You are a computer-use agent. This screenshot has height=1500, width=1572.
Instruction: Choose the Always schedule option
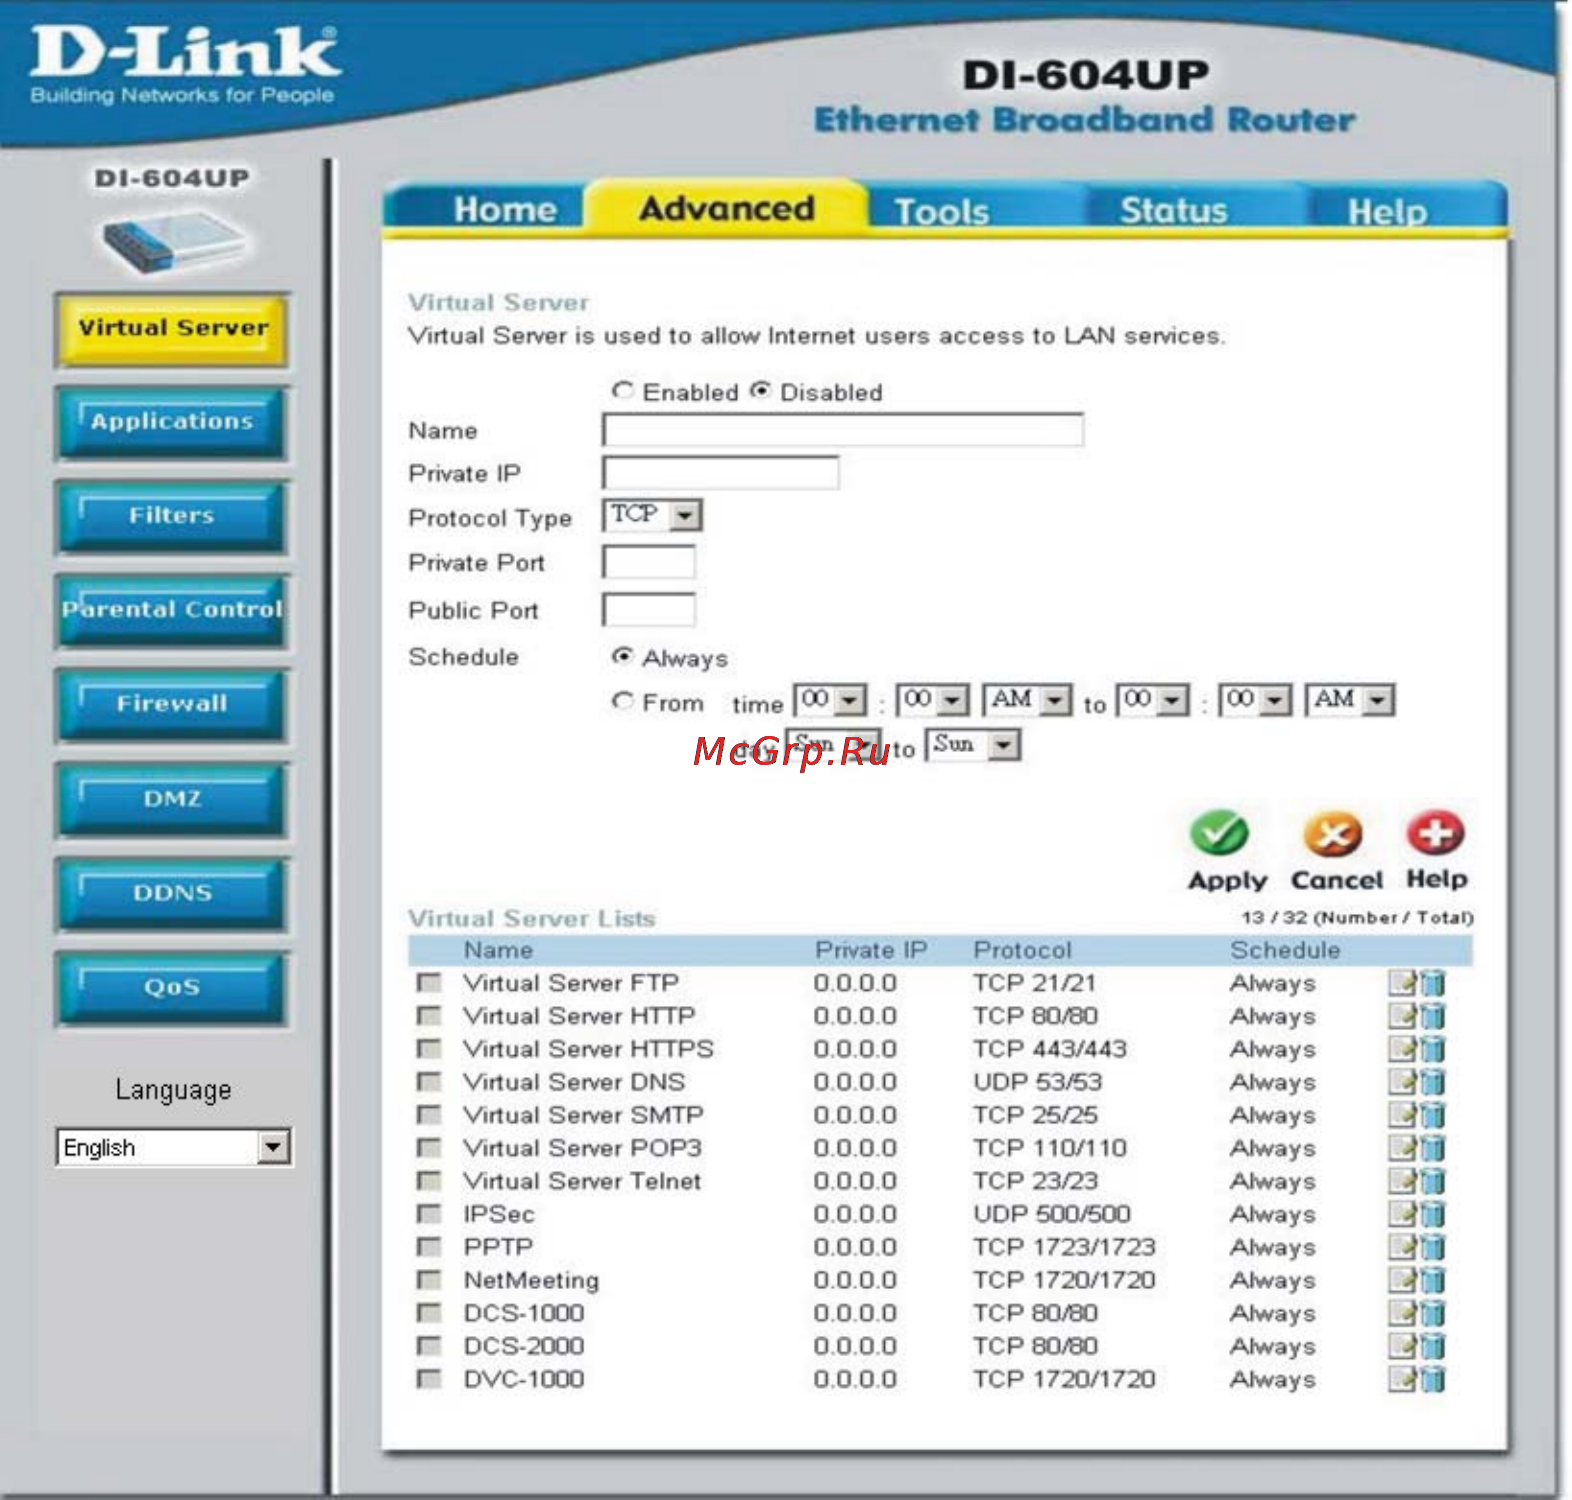[x=623, y=656]
